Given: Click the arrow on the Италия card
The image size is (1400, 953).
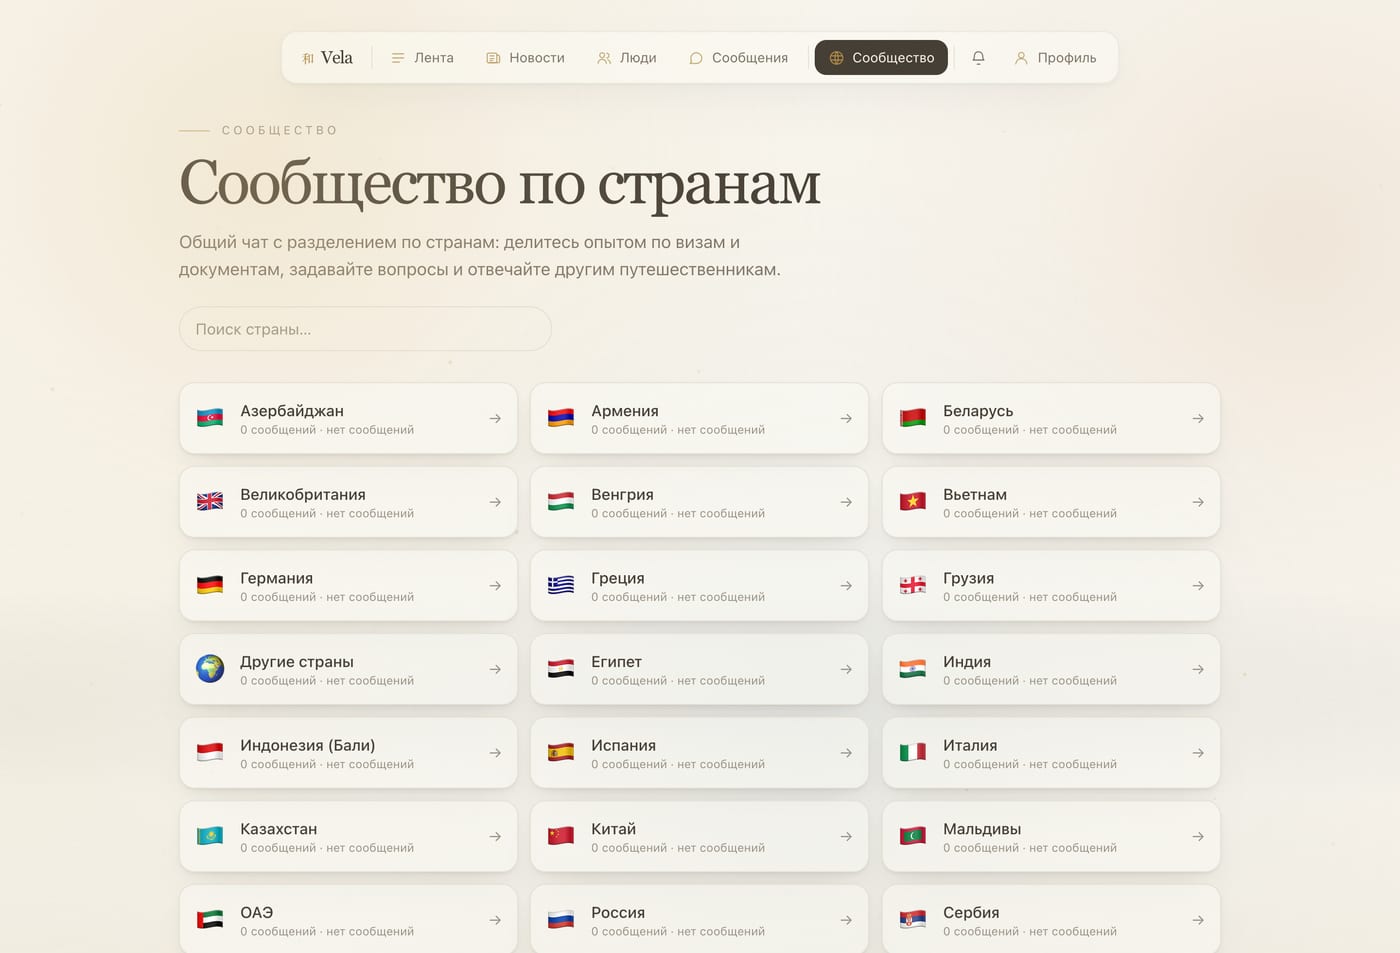Looking at the screenshot, I should tap(1198, 753).
